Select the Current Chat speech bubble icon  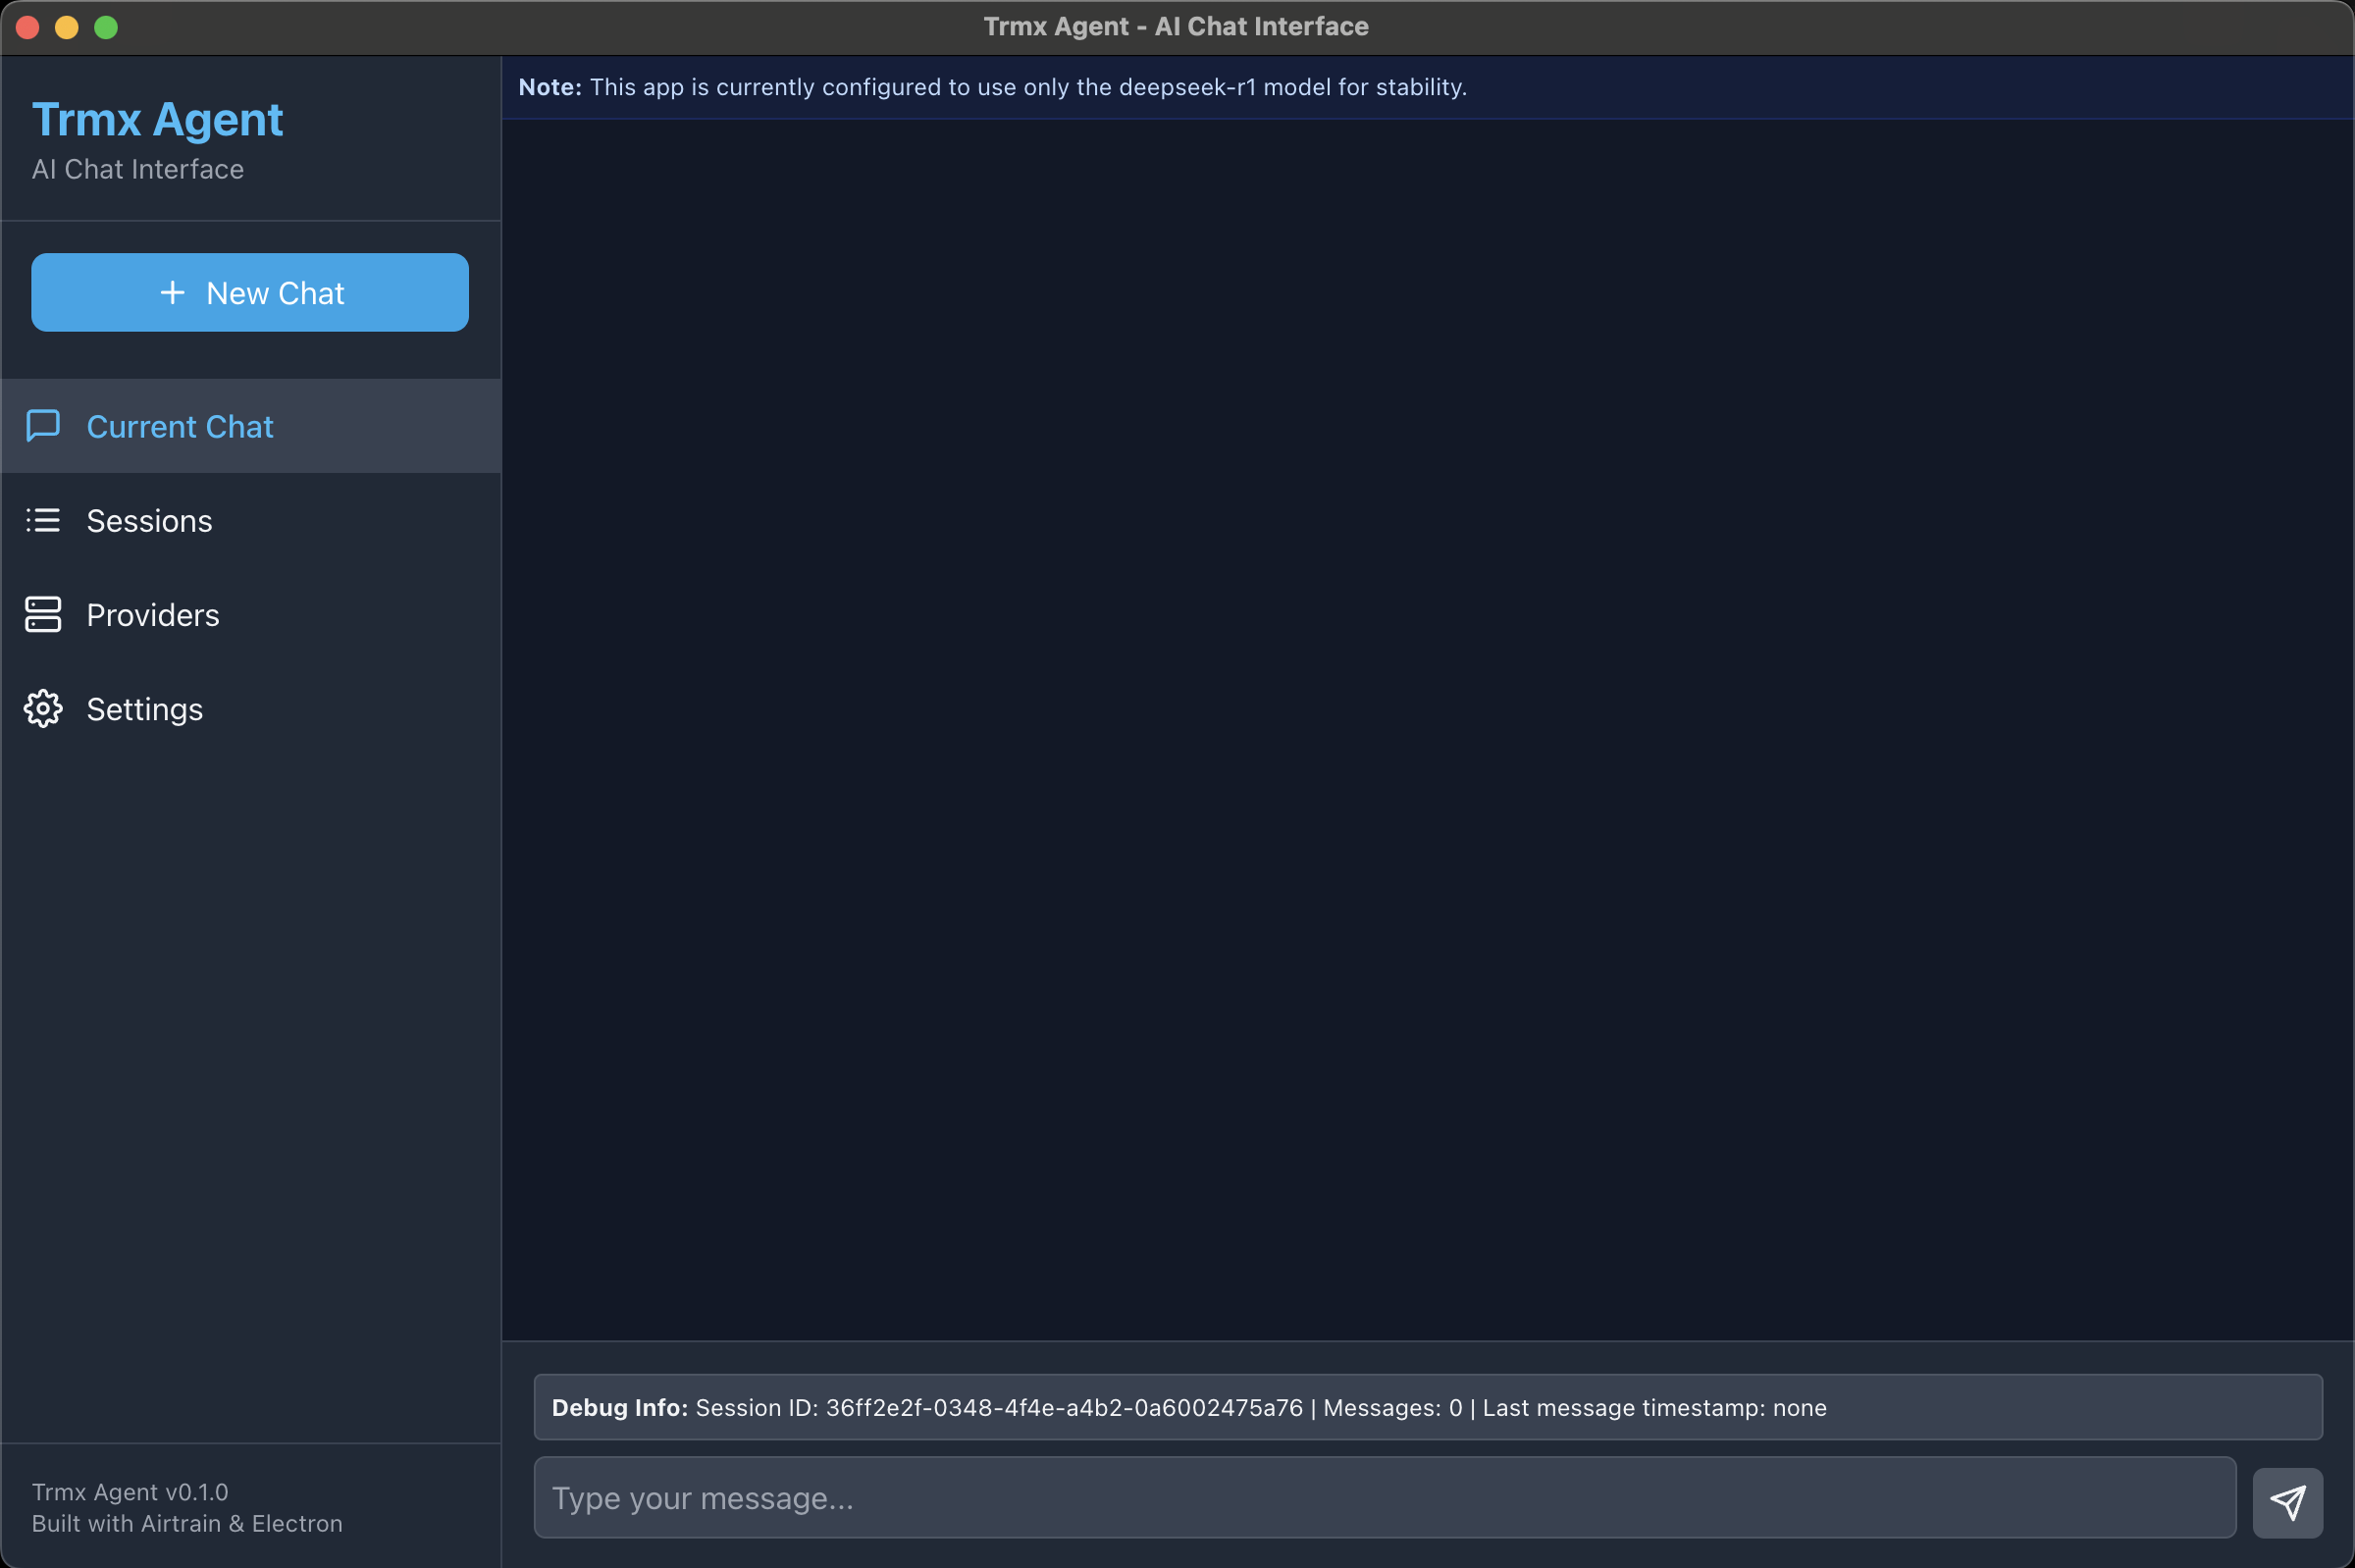(42, 426)
